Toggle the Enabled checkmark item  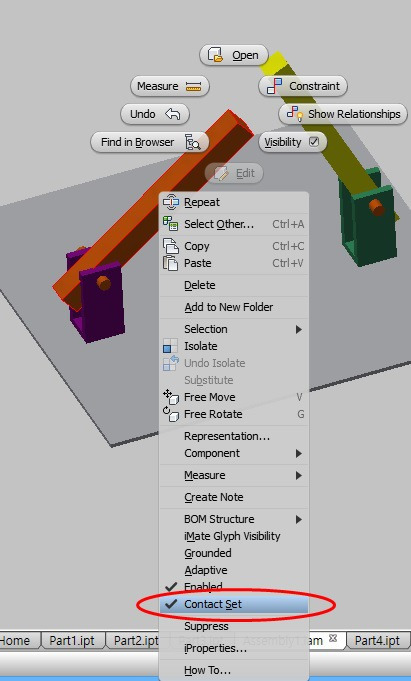pos(234,587)
